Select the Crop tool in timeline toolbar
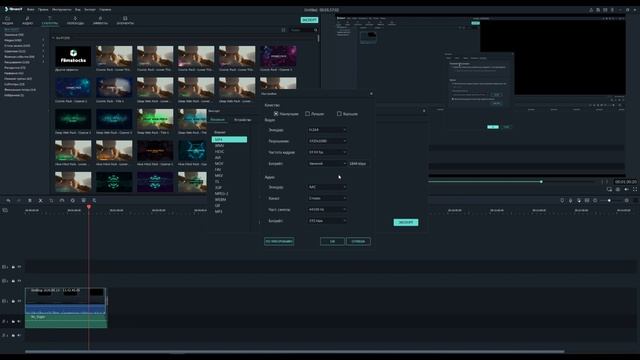 pos(51,200)
